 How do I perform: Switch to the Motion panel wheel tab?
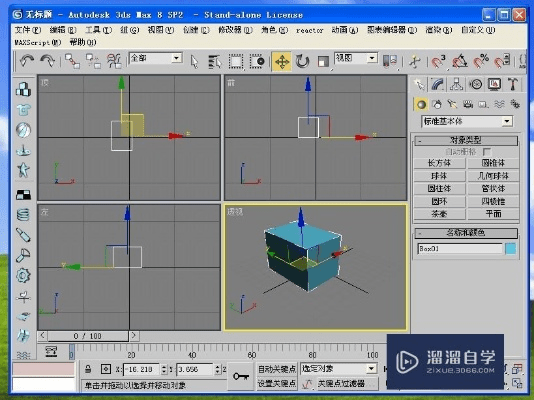(475, 84)
